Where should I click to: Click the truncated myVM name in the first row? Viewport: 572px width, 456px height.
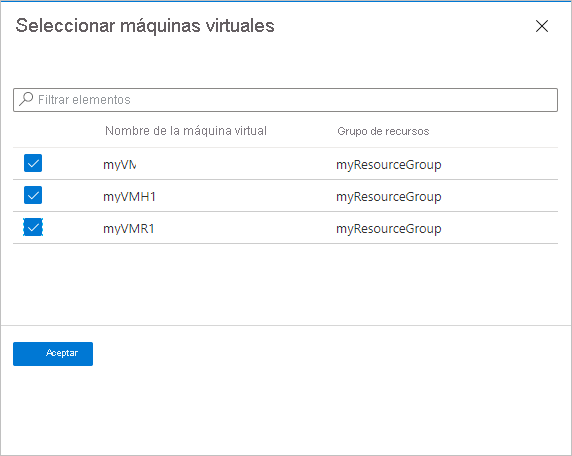tap(120, 165)
